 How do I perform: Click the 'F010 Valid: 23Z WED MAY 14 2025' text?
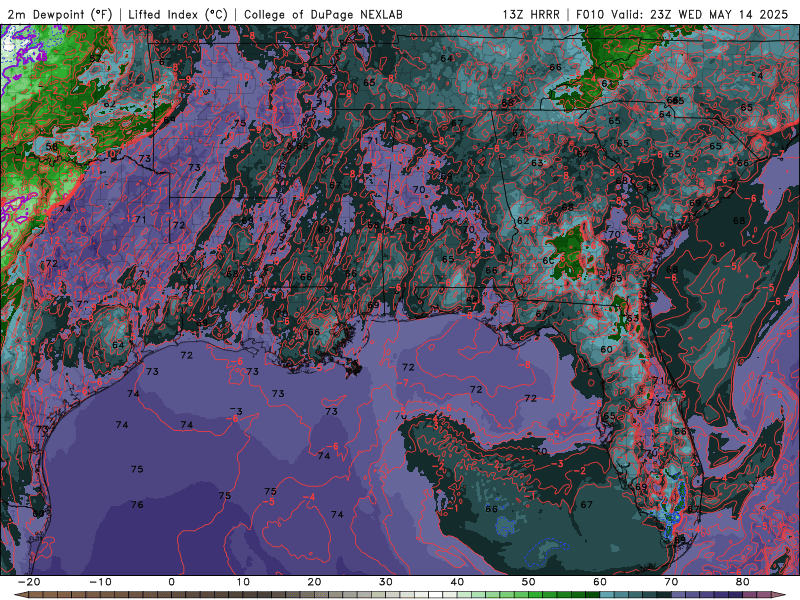[682, 15]
